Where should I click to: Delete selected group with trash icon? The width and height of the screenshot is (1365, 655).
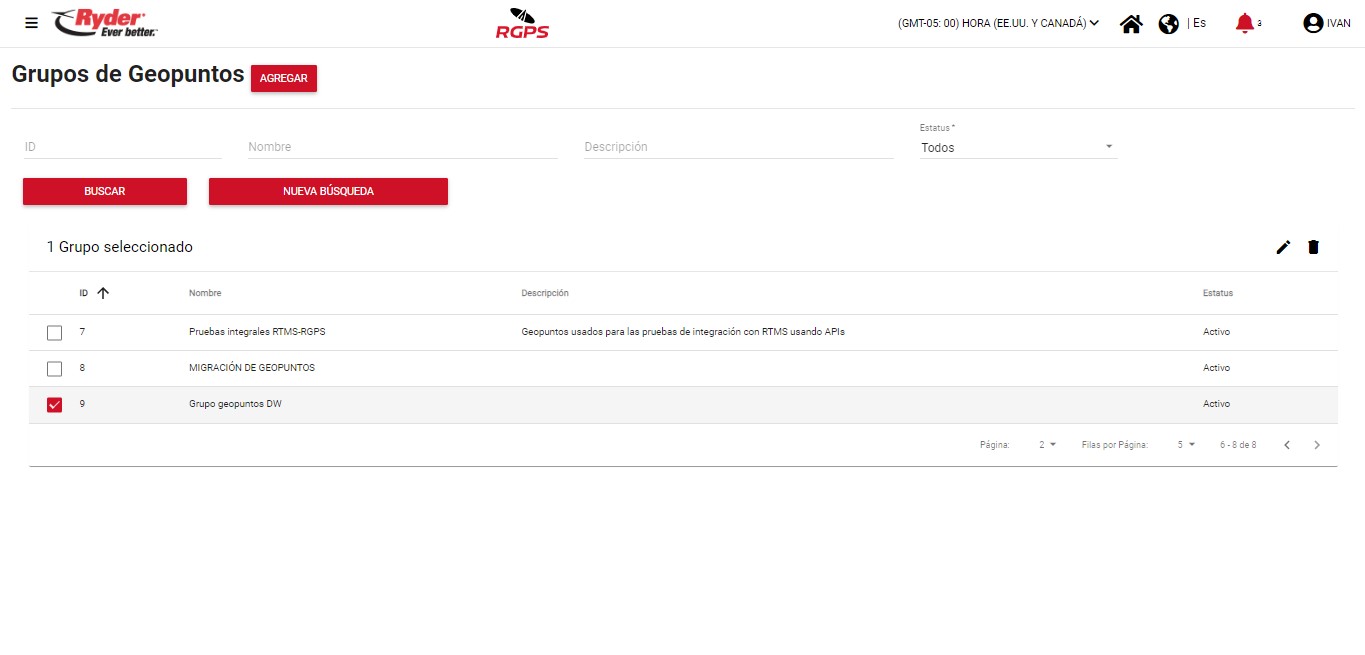coord(1313,247)
